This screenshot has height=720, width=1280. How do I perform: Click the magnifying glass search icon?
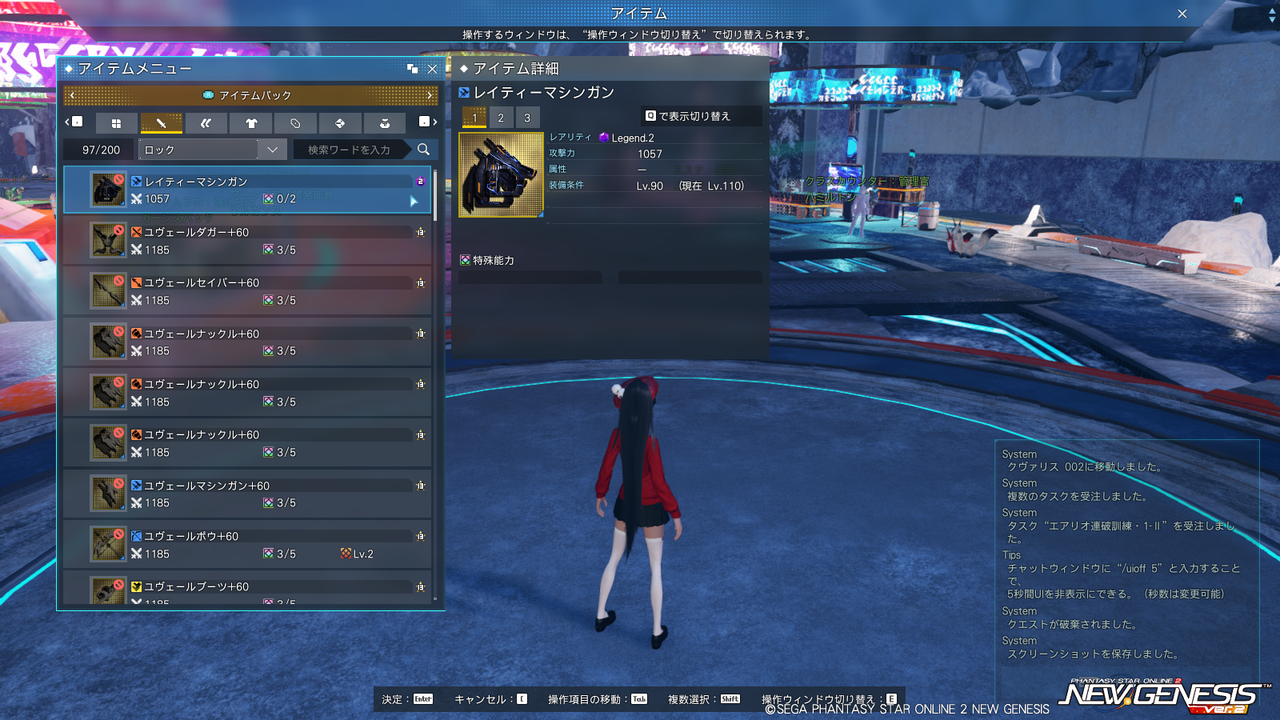[424, 150]
